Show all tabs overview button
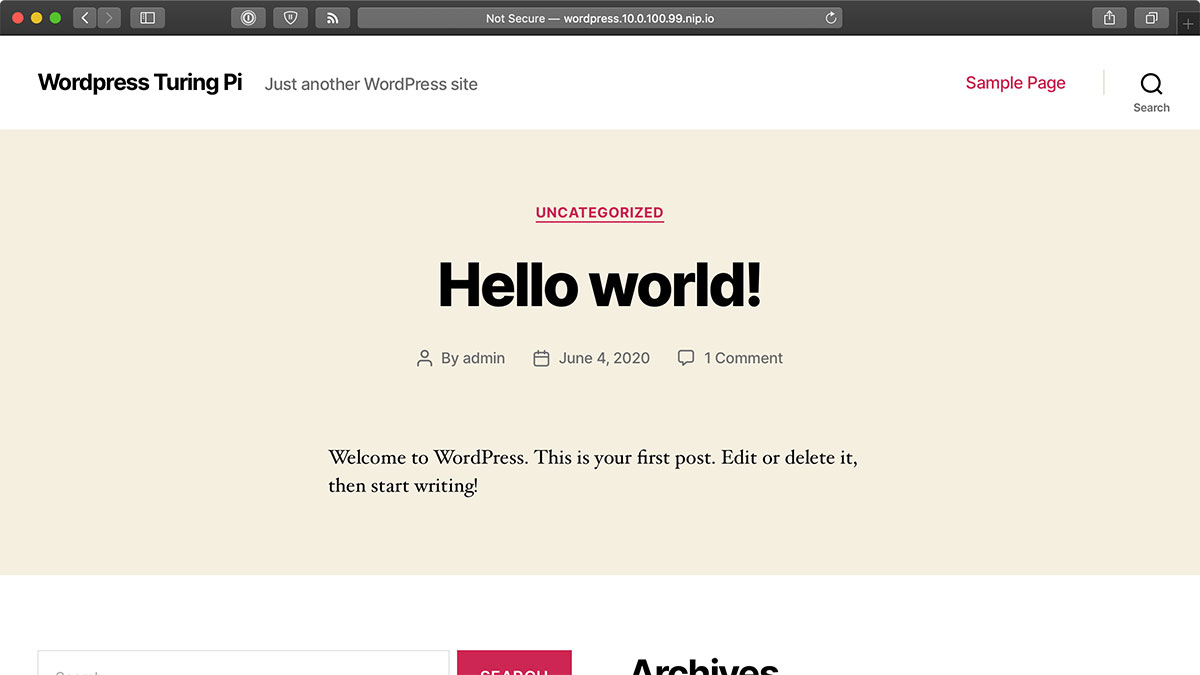This screenshot has width=1200, height=675. pos(1151,18)
